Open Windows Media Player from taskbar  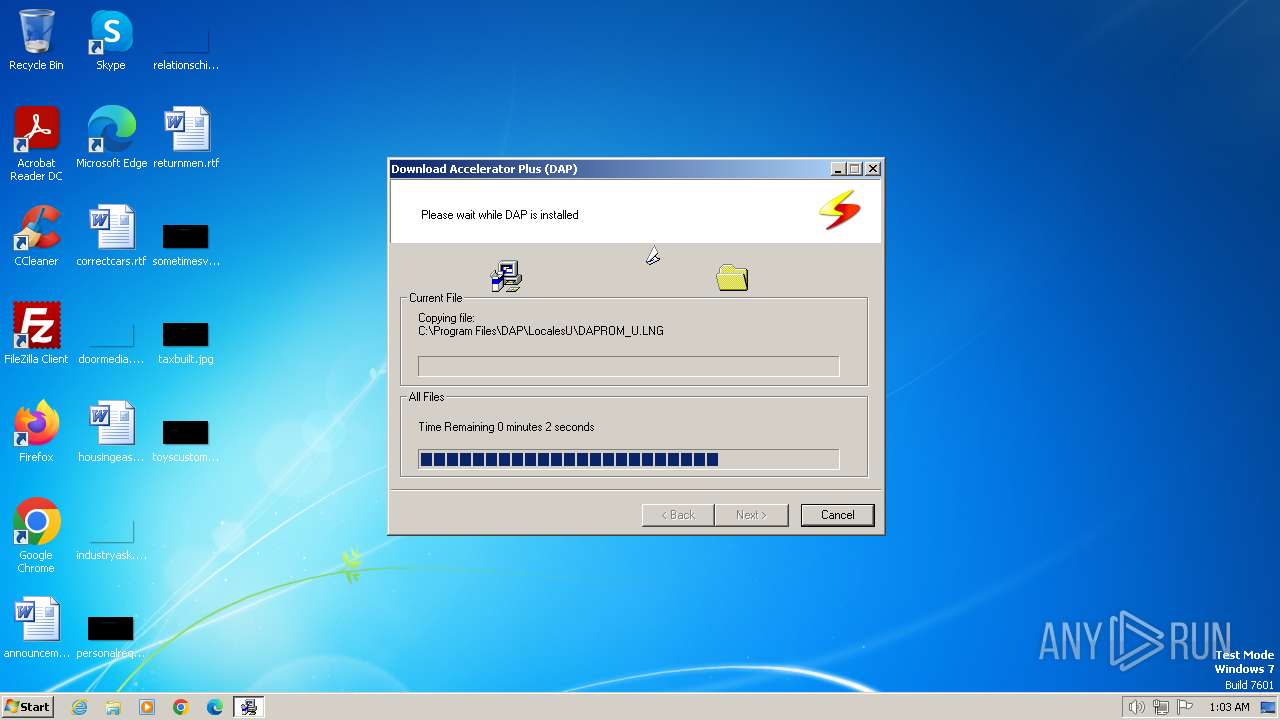click(147, 707)
